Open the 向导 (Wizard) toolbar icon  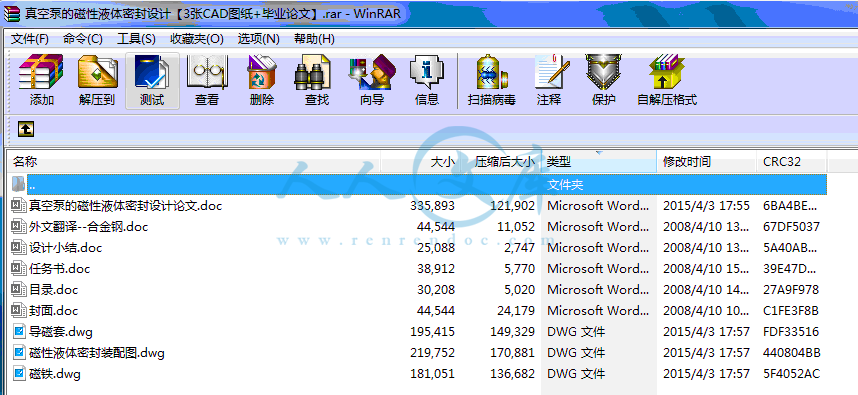372,72
